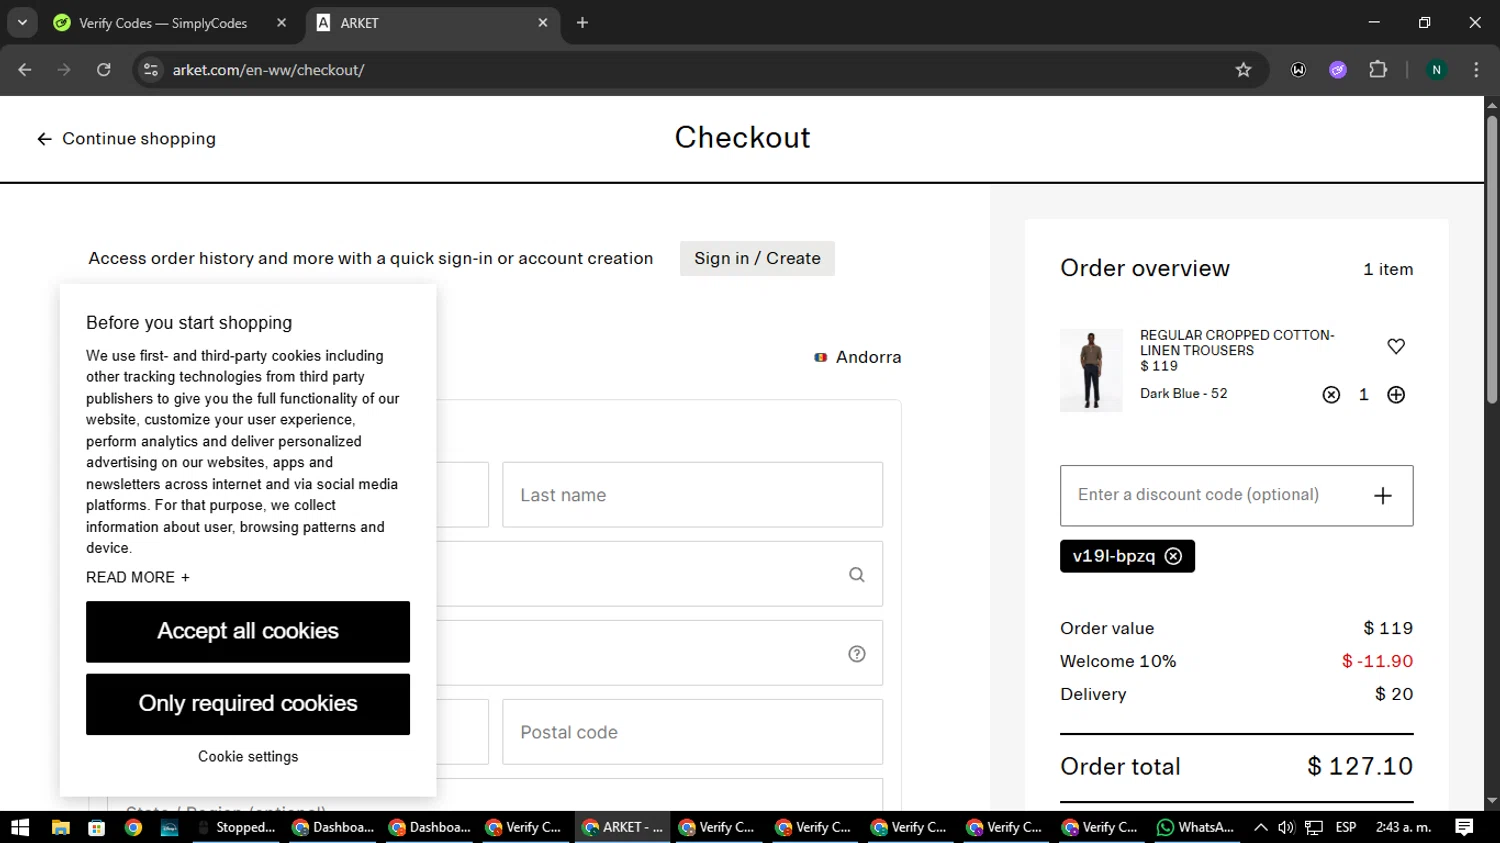Open the browser profile avatar N
Screen dimensions: 1500x843
click(x=1436, y=70)
